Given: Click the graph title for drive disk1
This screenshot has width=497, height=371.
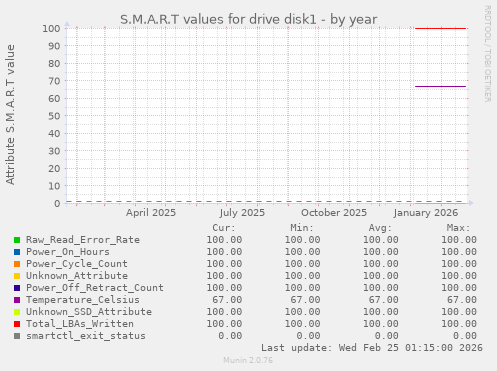Looking at the screenshot, I should coord(249,20).
